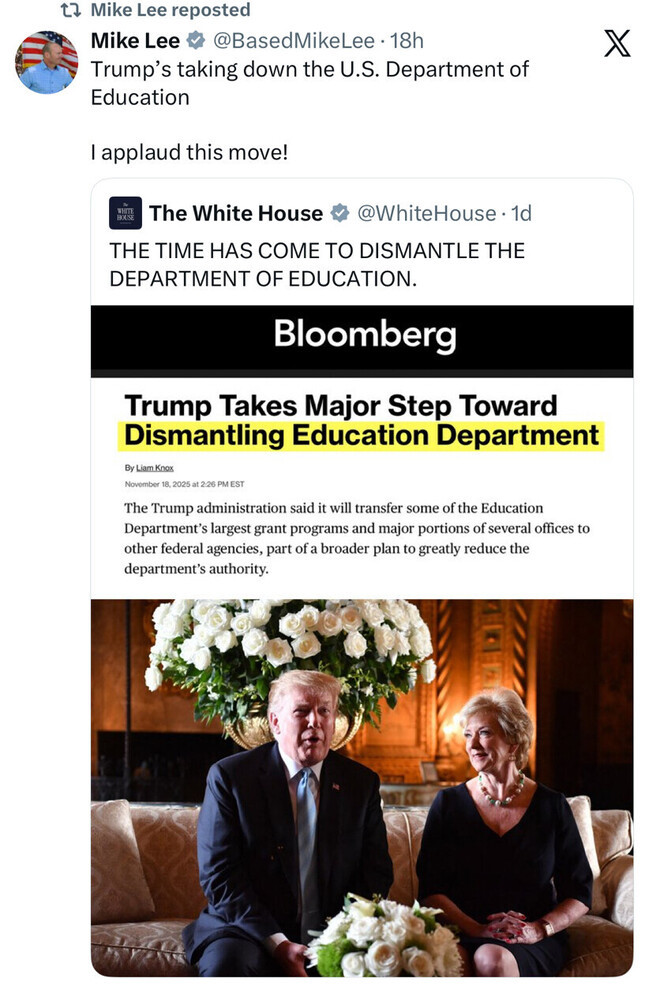Click the bold Mike Lee display name
The width and height of the screenshot is (649, 986).
[135, 41]
